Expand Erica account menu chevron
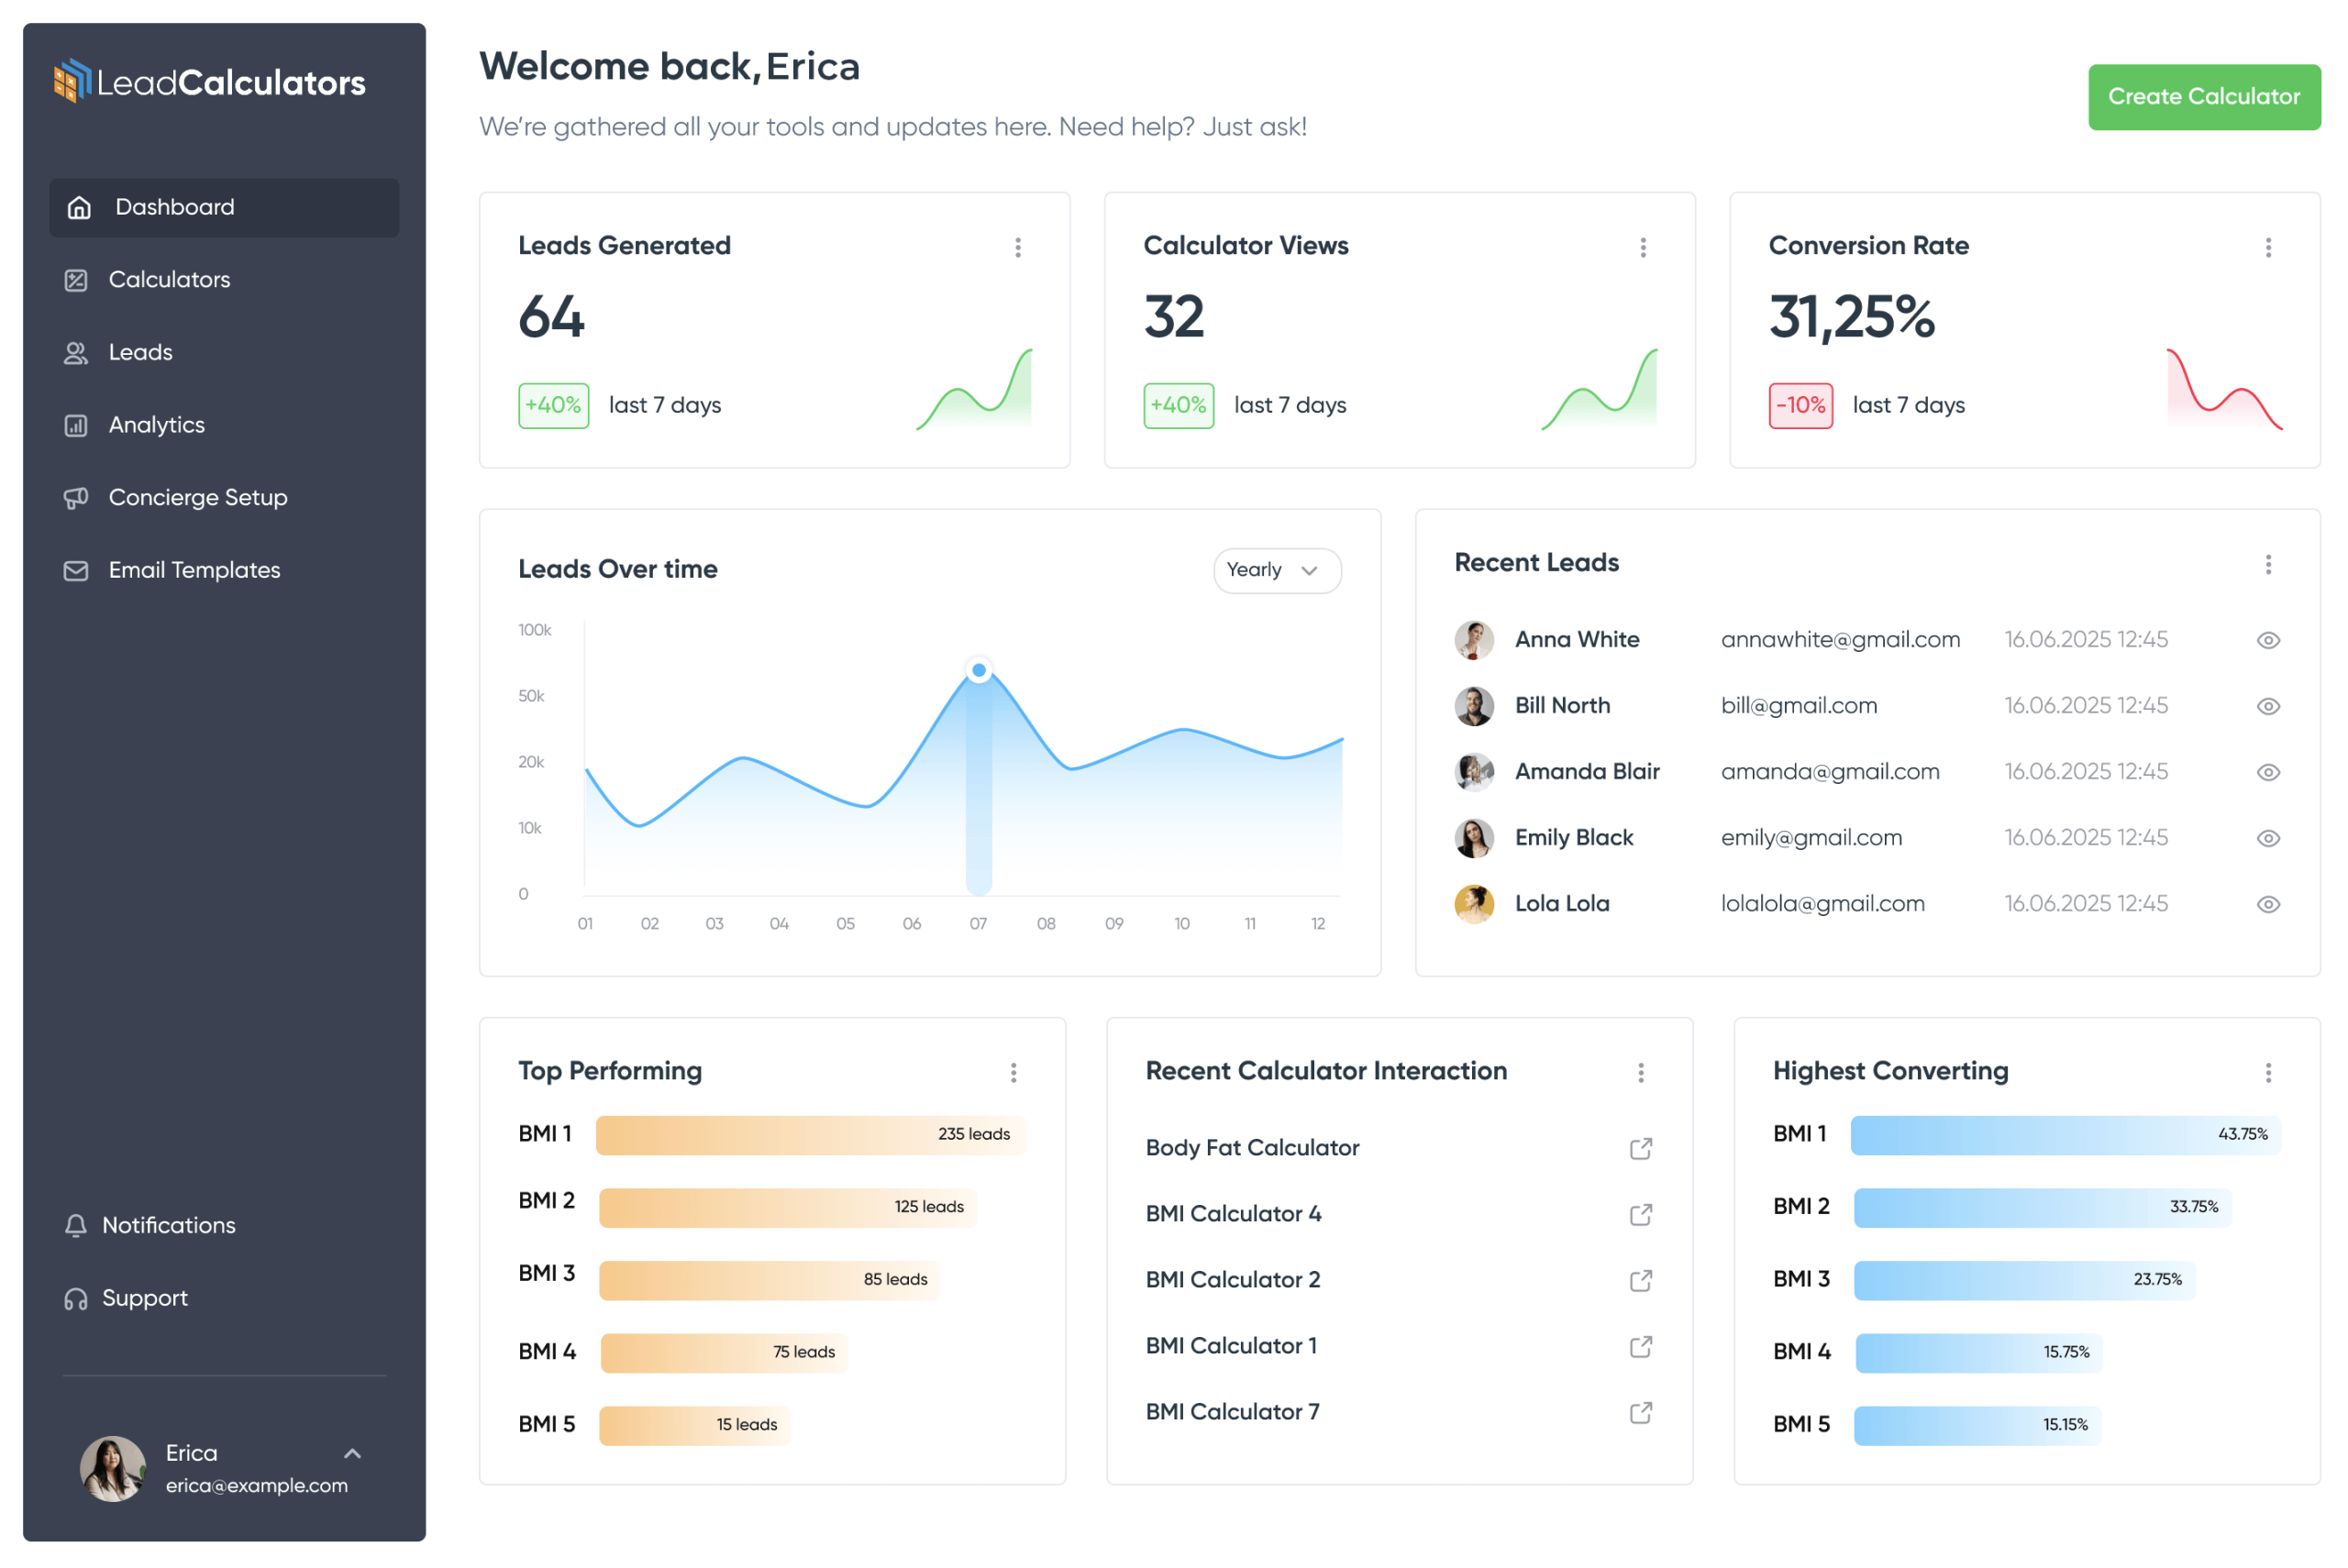The image size is (2348, 1568). point(352,1453)
